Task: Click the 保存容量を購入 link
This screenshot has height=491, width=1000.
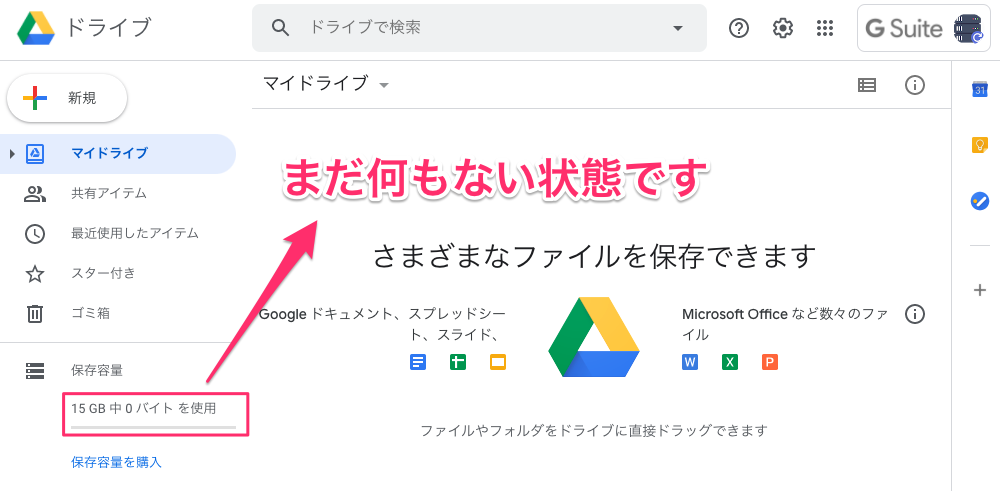Action: pyautogui.click(x=116, y=462)
